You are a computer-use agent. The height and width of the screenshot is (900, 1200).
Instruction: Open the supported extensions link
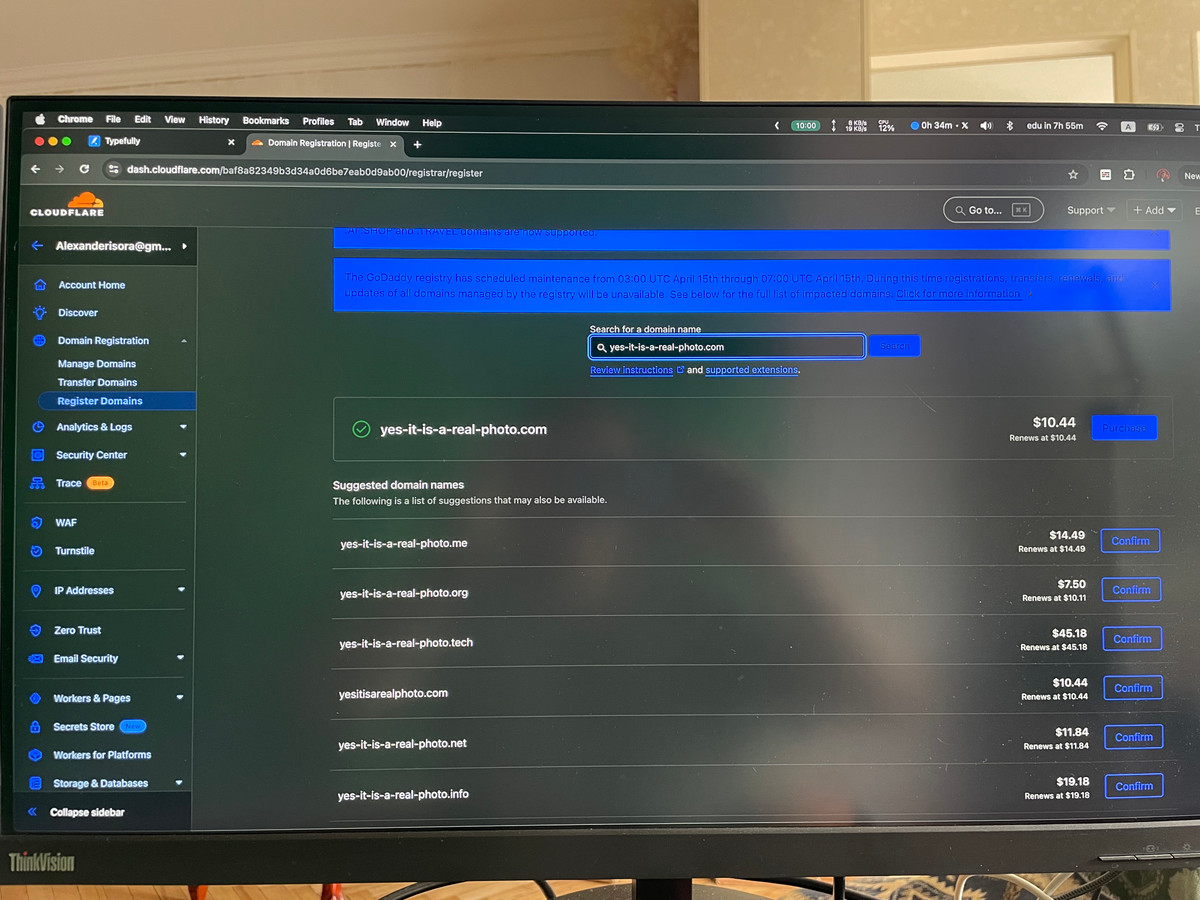751,370
